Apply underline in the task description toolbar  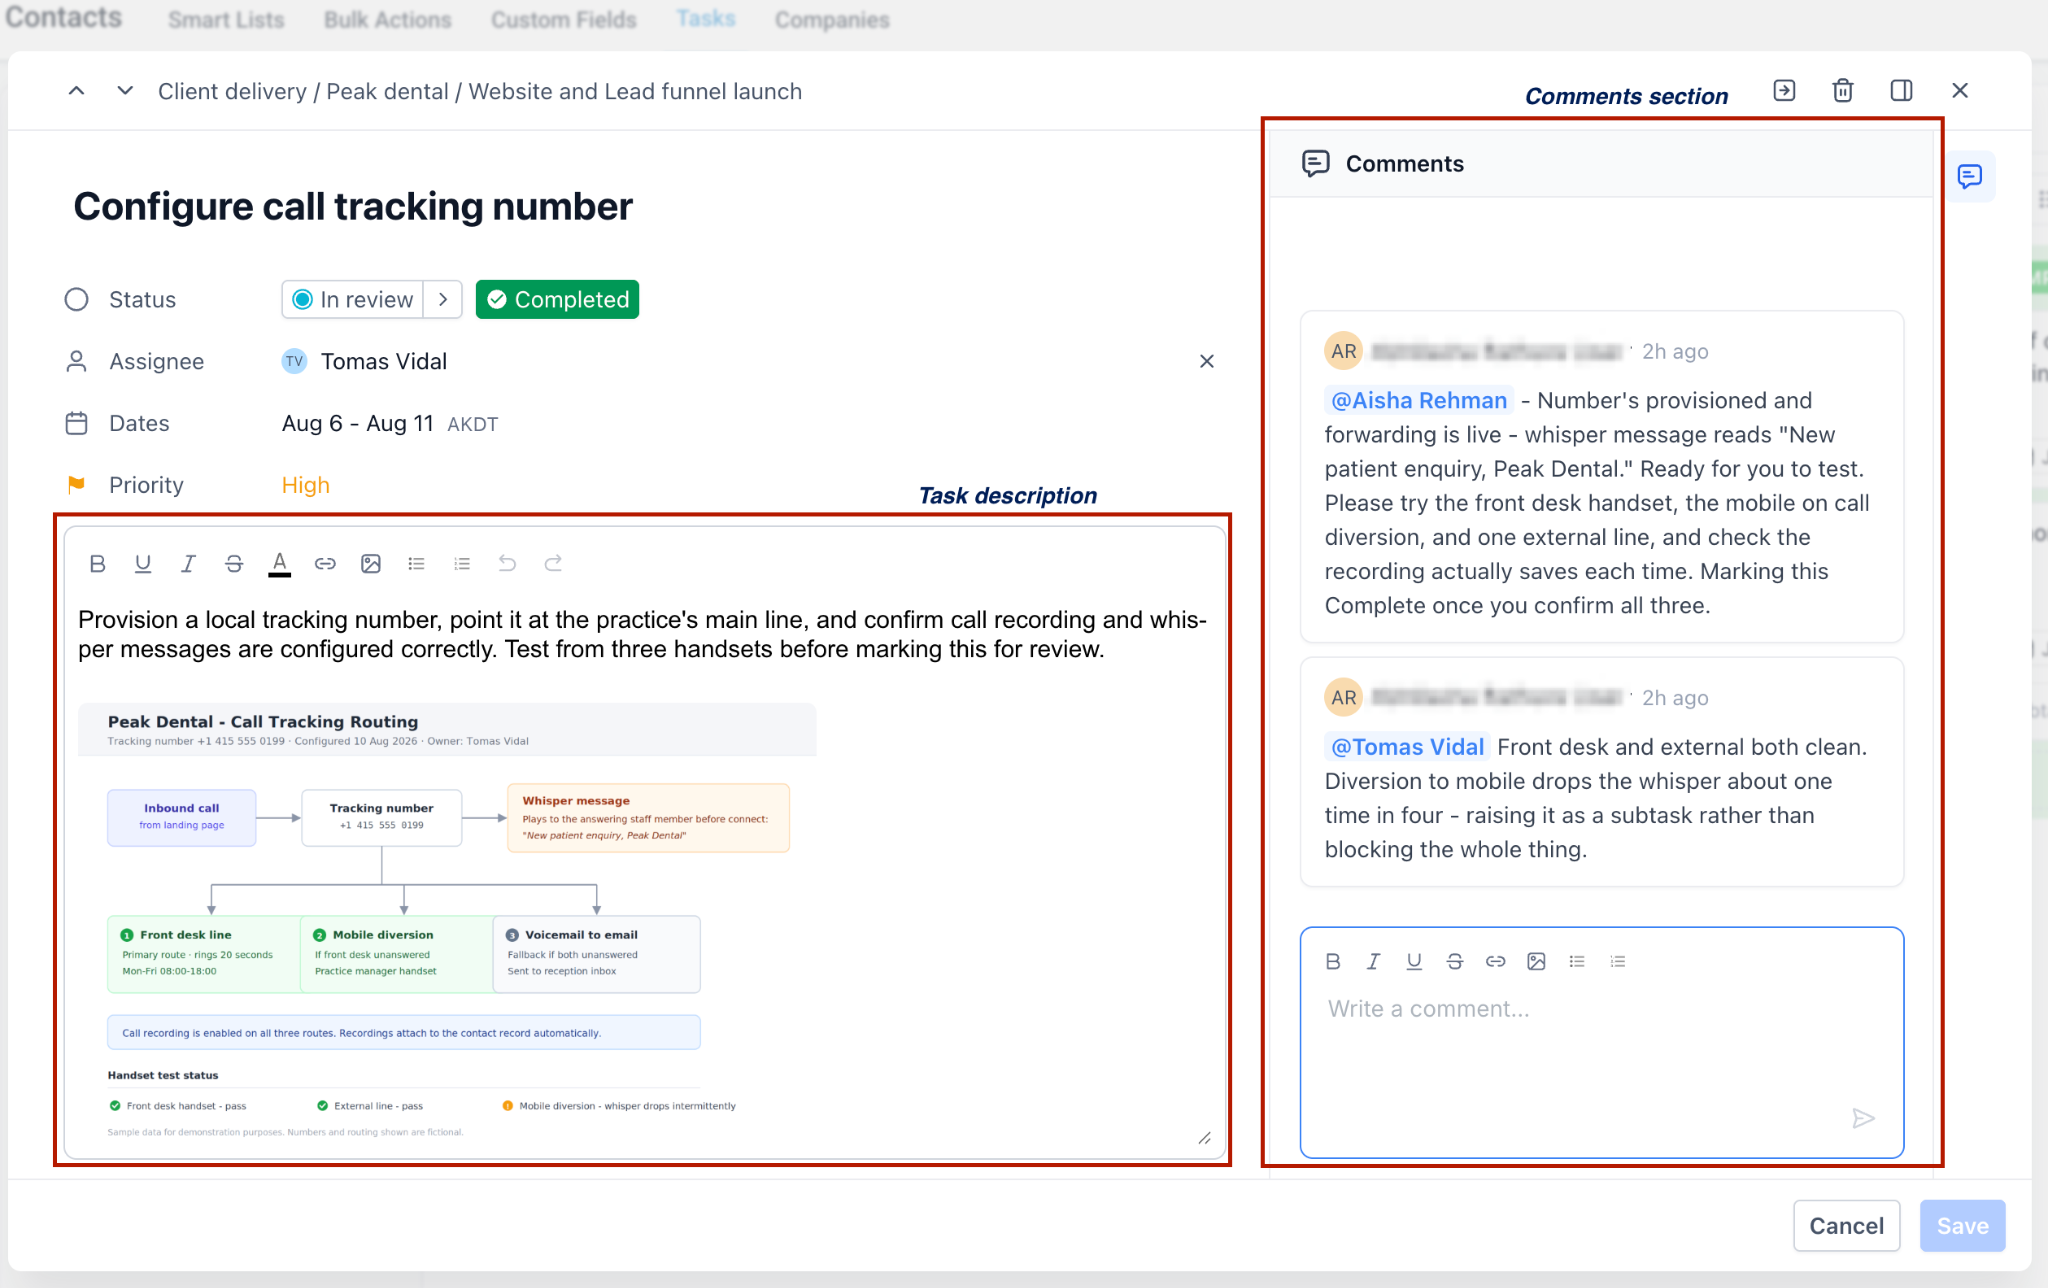143,564
